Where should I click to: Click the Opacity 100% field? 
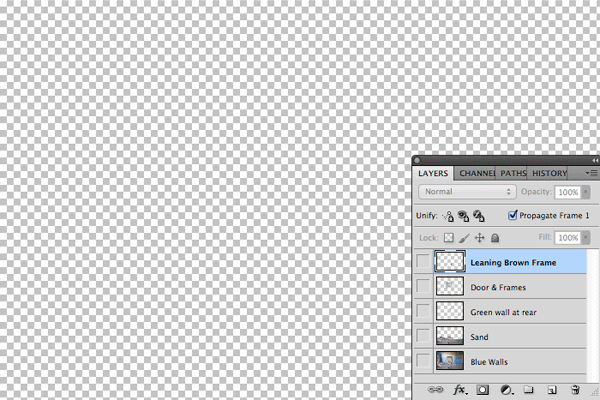point(568,192)
